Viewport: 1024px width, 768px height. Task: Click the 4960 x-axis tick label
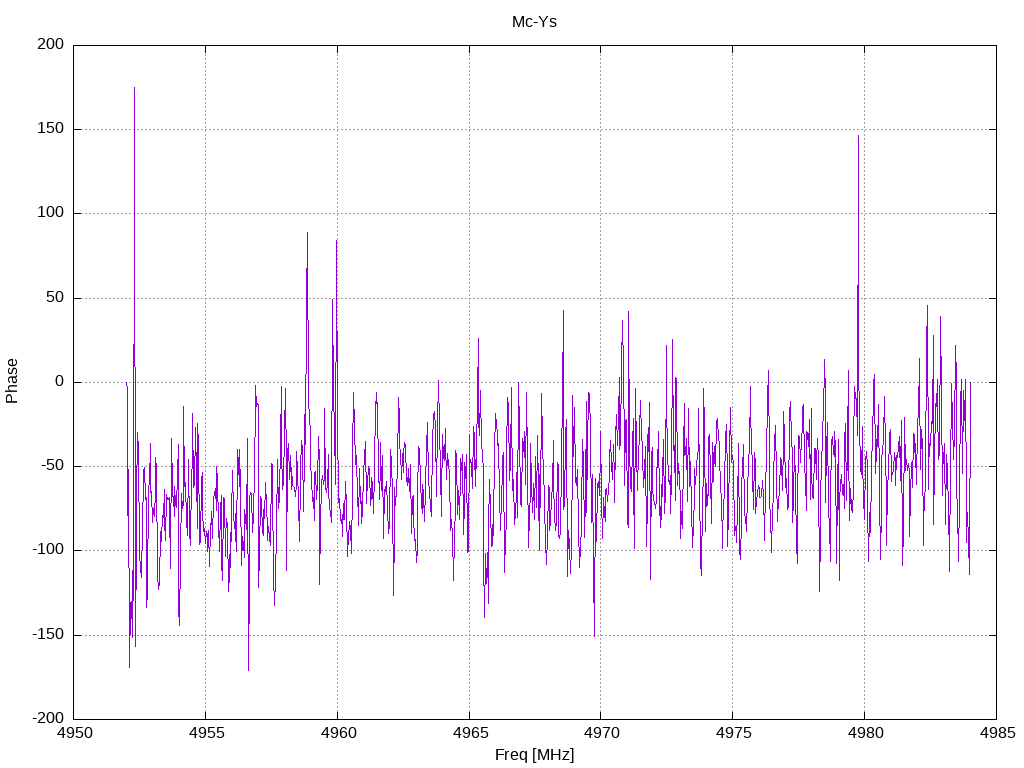[338, 733]
